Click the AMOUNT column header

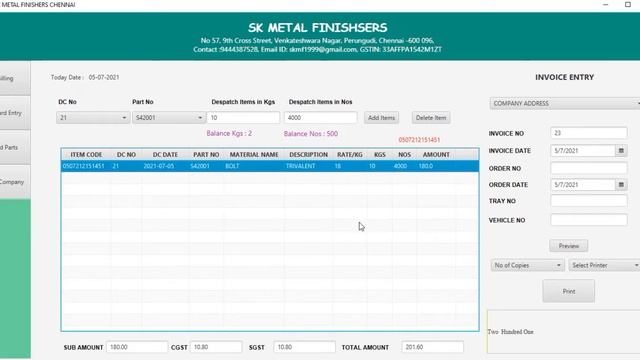coord(436,155)
